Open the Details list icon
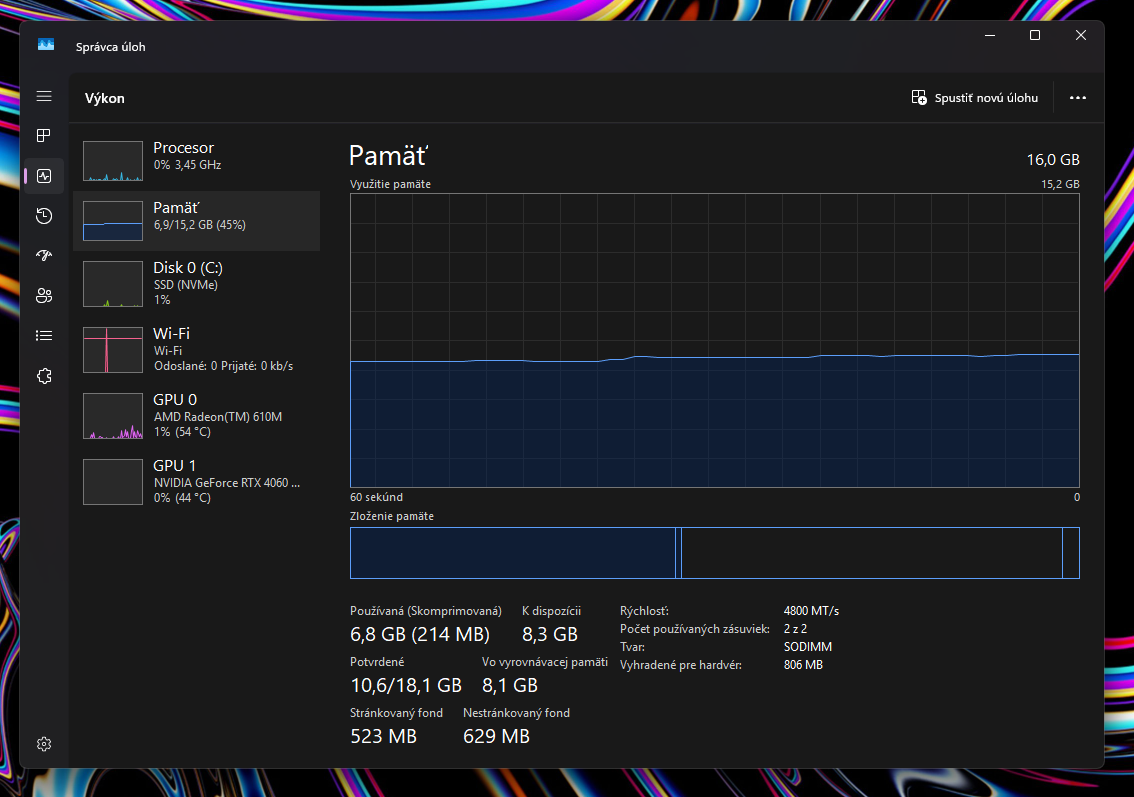Screen dimensions: 1134x797 44,336
